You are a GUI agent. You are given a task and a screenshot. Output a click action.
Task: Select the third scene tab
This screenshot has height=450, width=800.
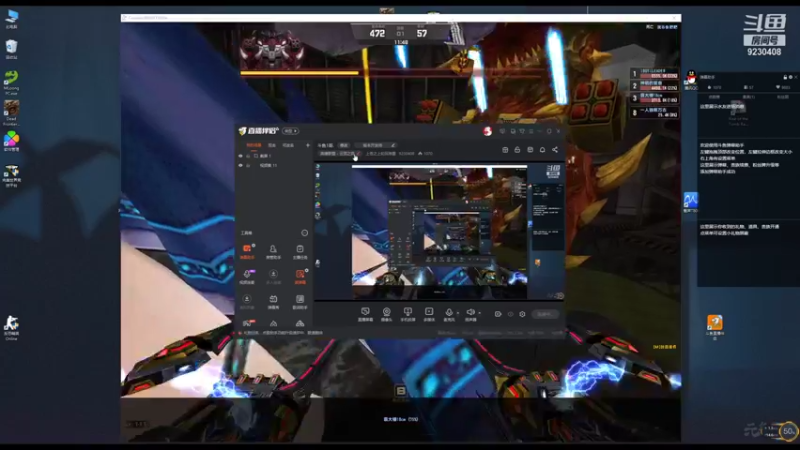pos(288,145)
